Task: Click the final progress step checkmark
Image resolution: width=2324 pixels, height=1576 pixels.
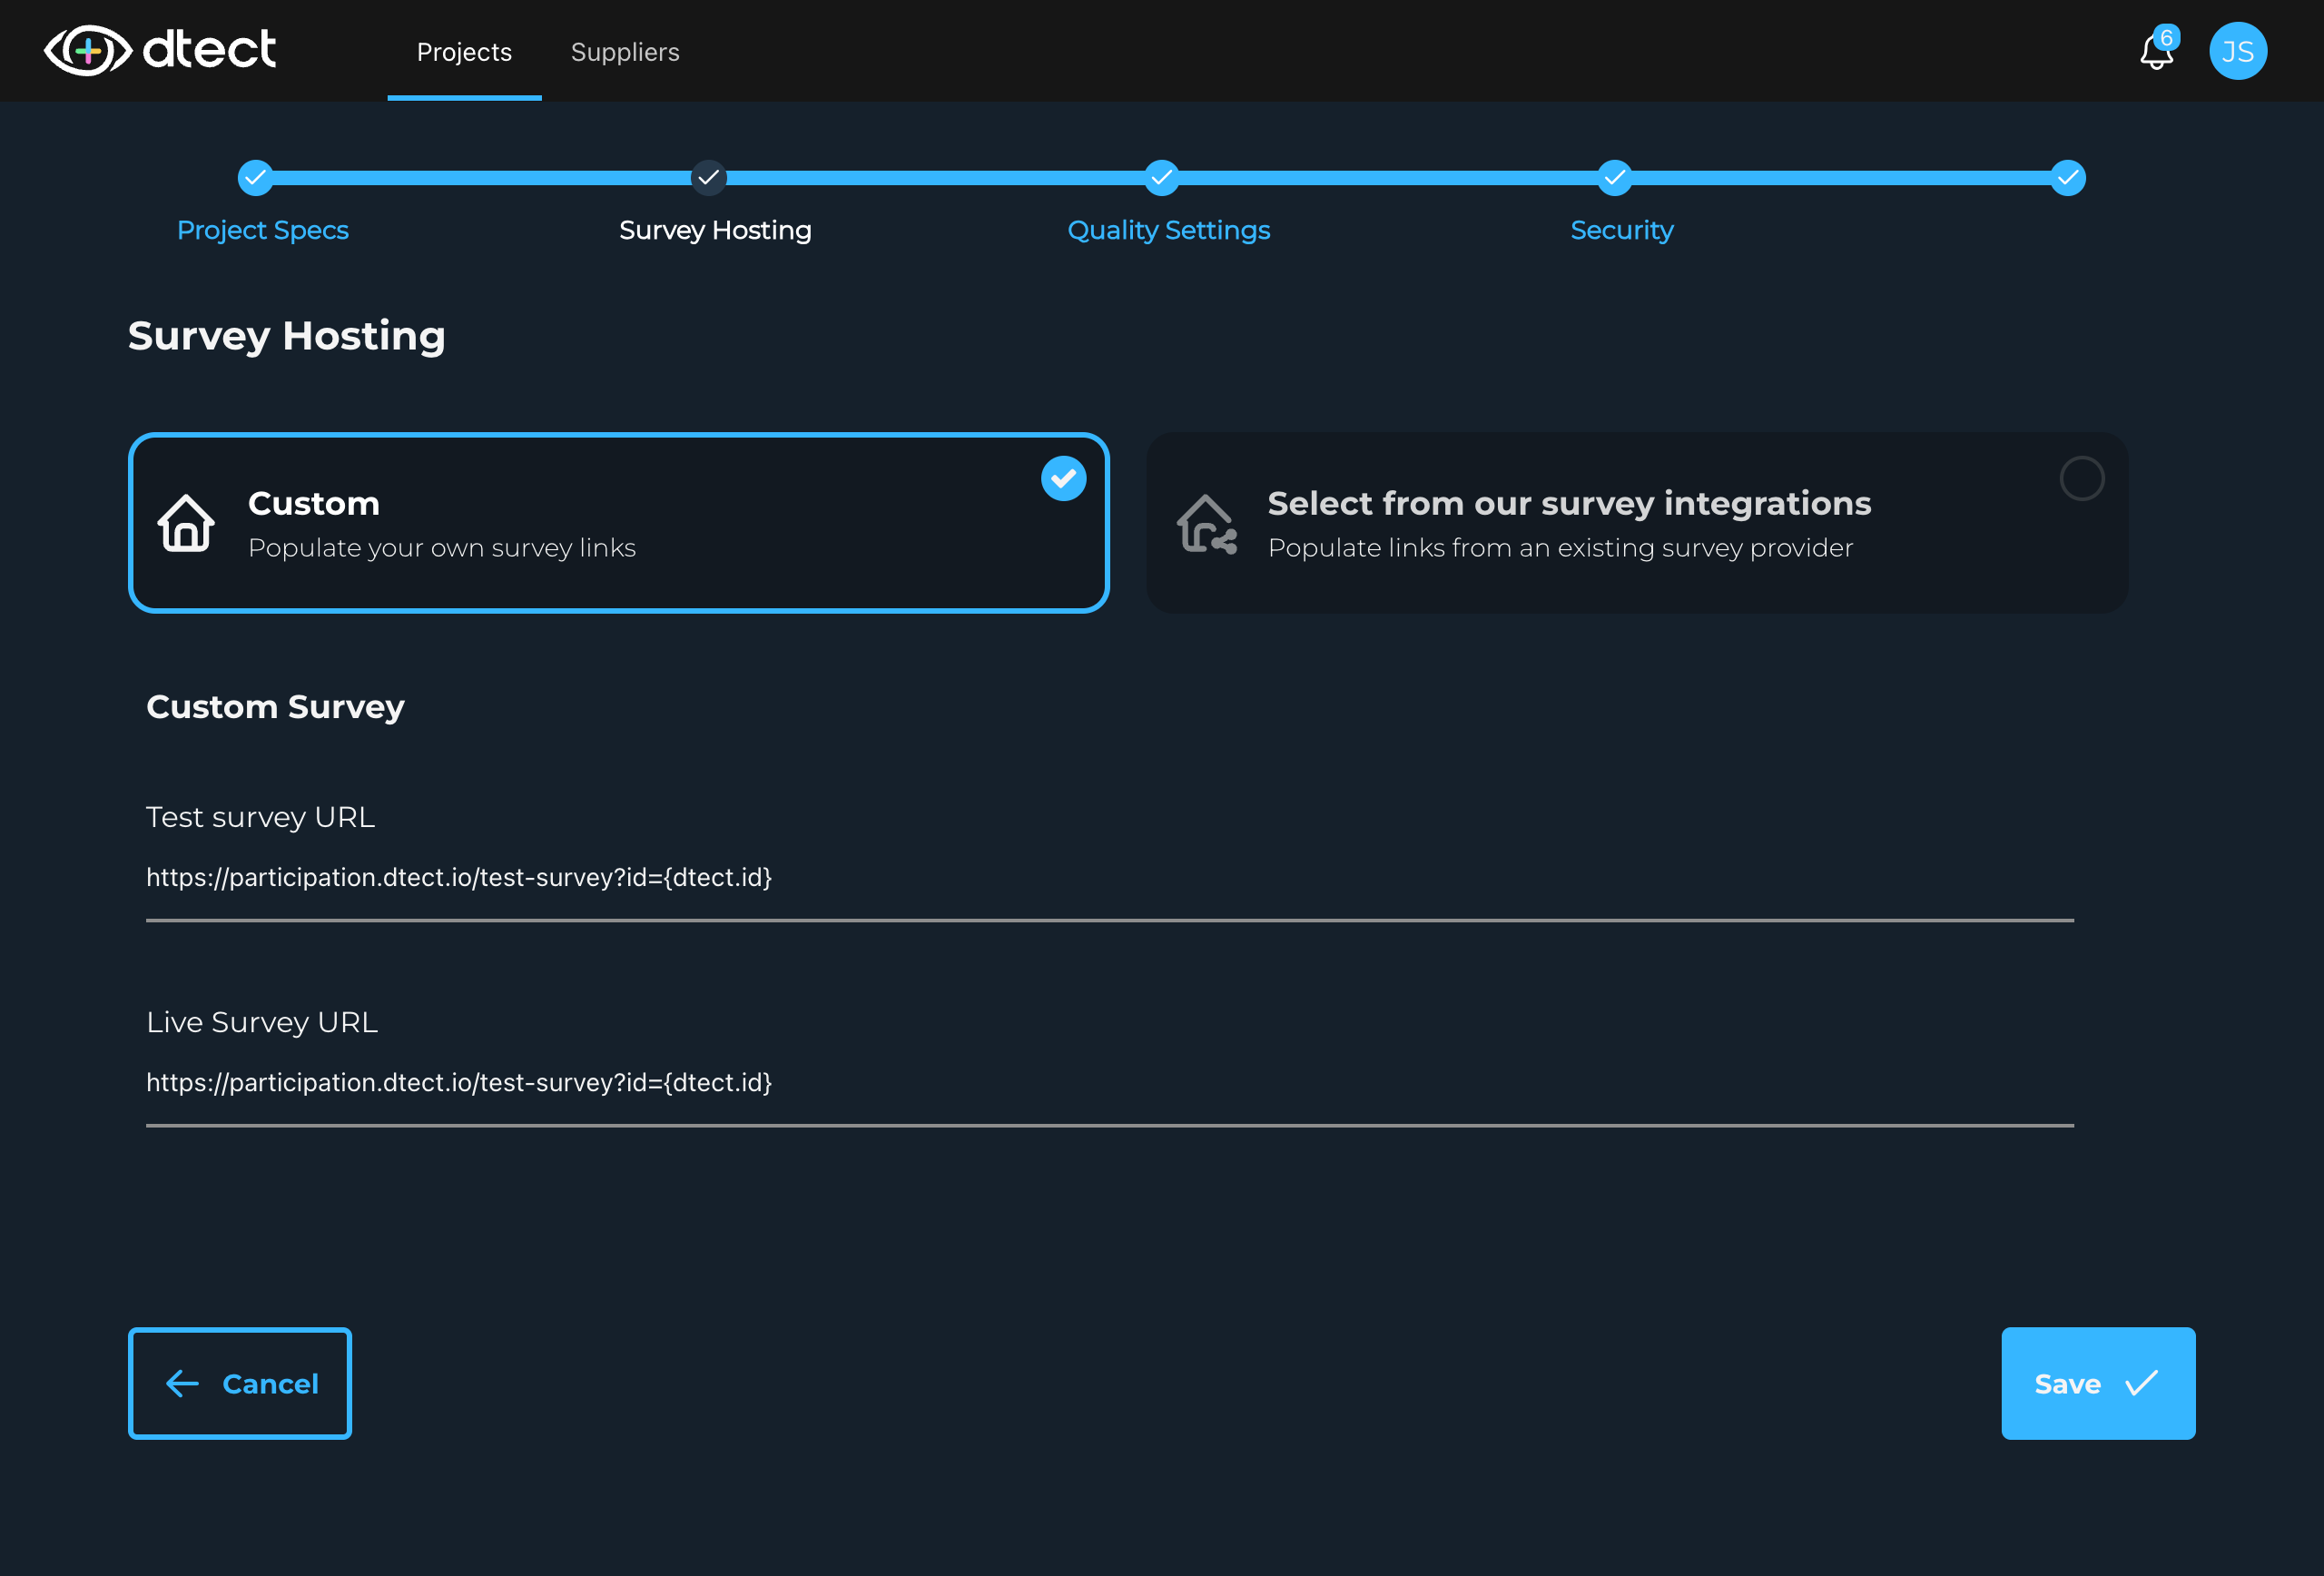Action: pos(2068,178)
